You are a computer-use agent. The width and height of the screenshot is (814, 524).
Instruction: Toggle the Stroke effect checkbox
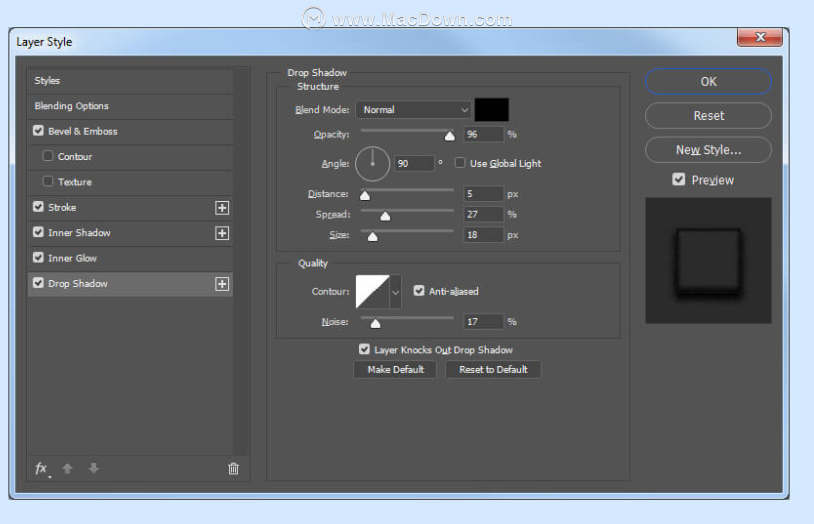(38, 207)
